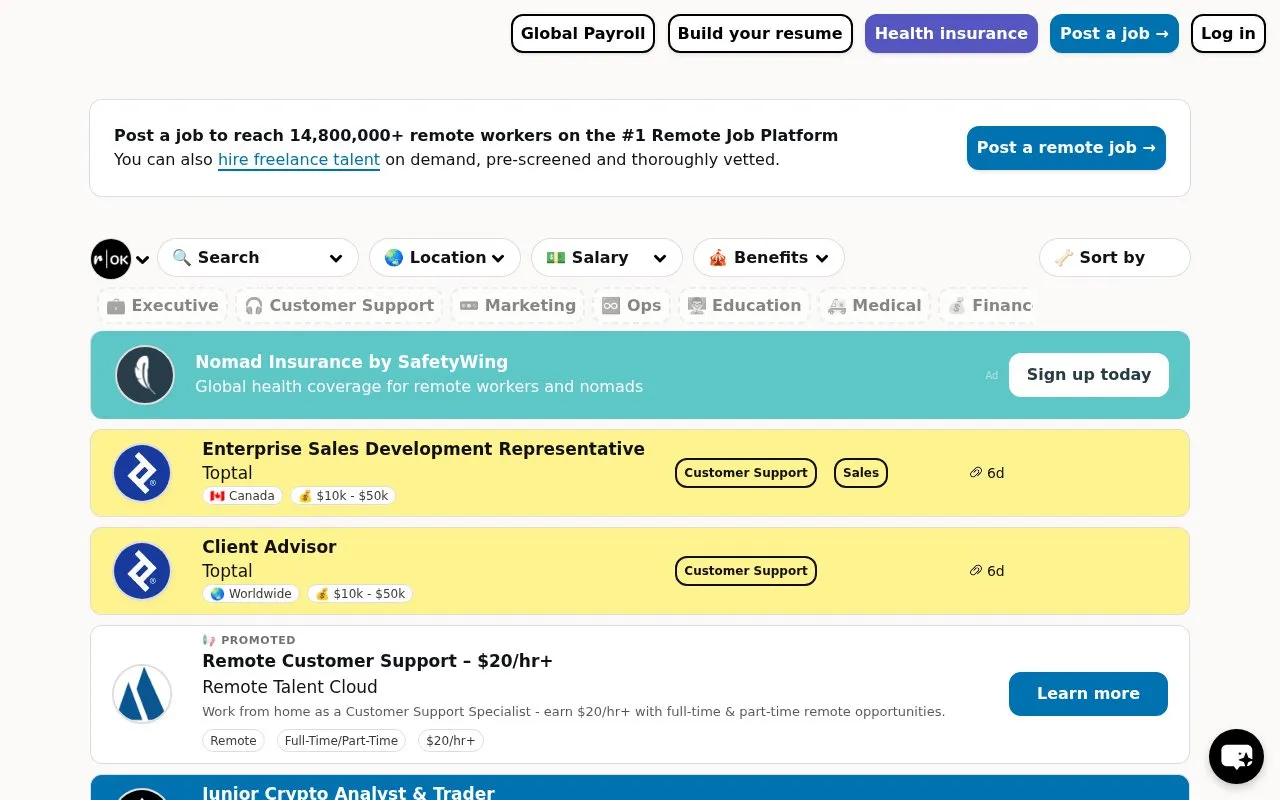The width and height of the screenshot is (1280, 800).
Task: Open the Sort by dropdown
Action: coord(1115,257)
